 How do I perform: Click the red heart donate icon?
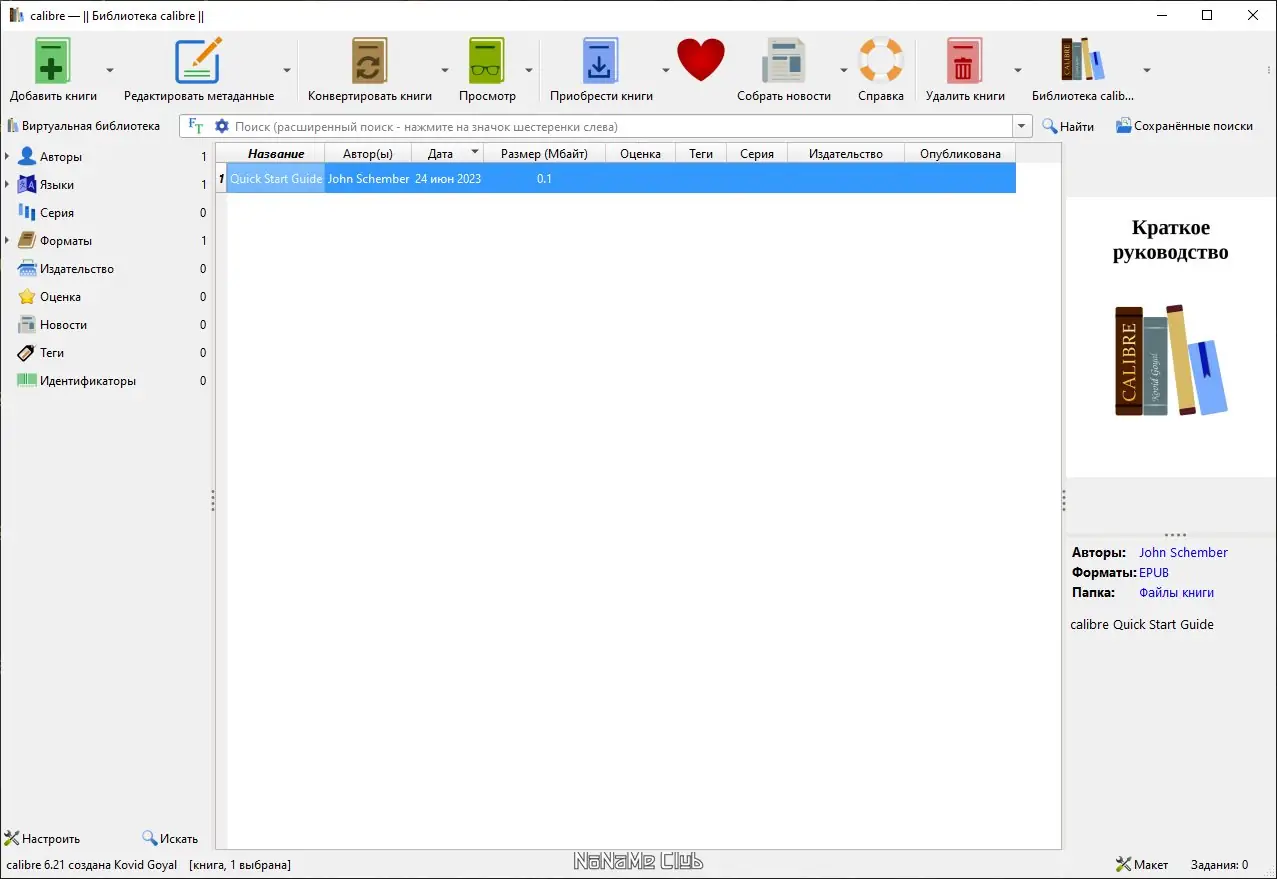tap(700, 60)
